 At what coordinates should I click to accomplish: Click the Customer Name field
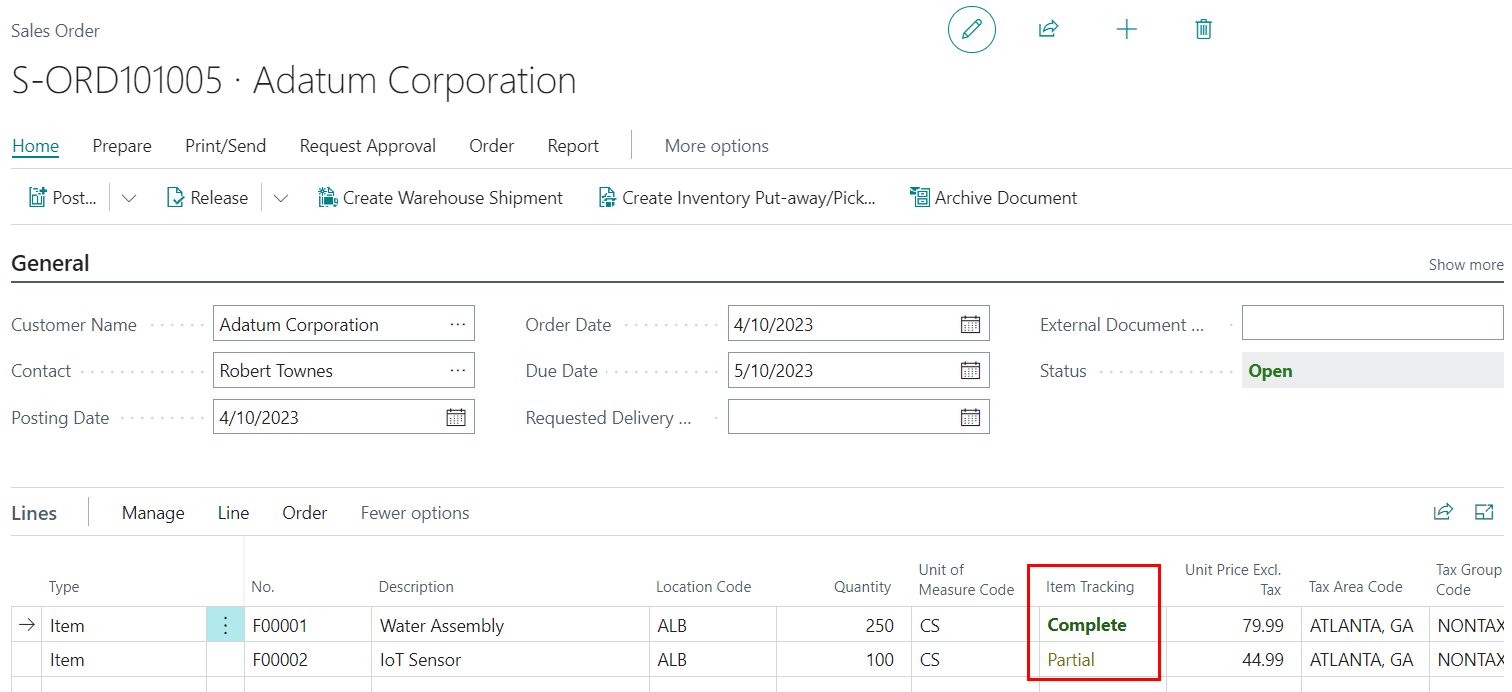click(x=344, y=324)
